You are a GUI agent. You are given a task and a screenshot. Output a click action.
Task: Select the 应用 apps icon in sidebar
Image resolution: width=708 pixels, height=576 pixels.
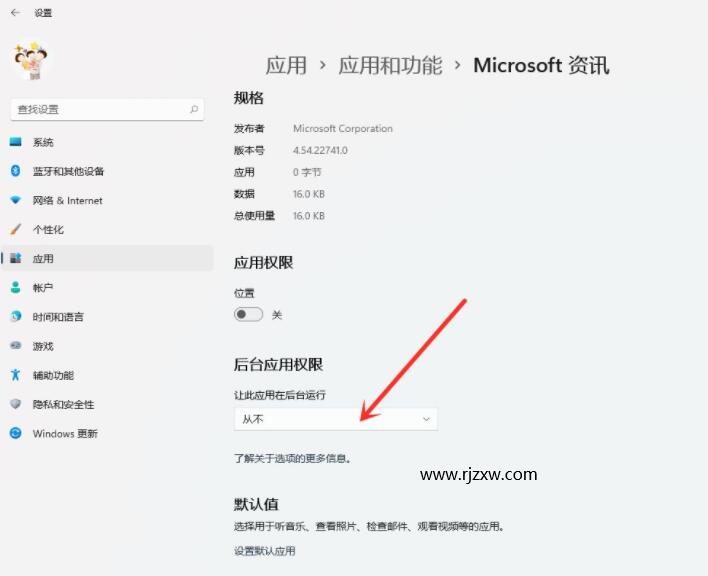[15, 258]
